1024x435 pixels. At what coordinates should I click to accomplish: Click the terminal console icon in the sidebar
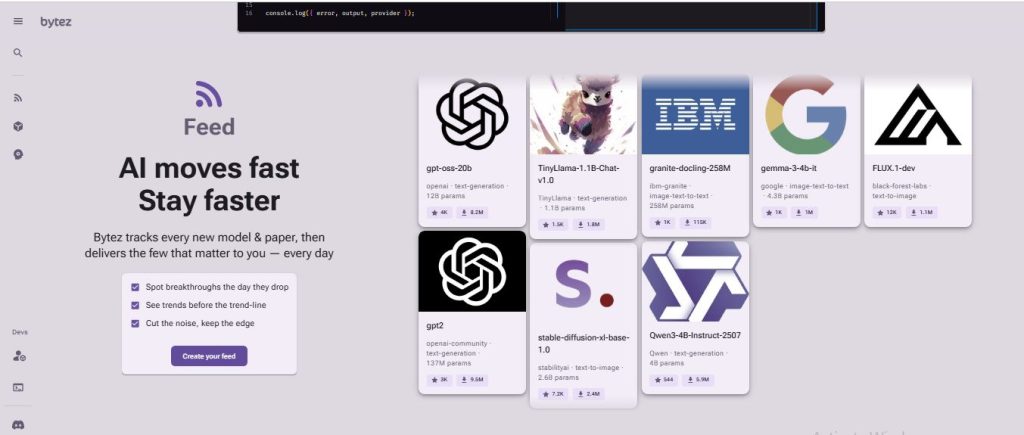click(x=18, y=386)
